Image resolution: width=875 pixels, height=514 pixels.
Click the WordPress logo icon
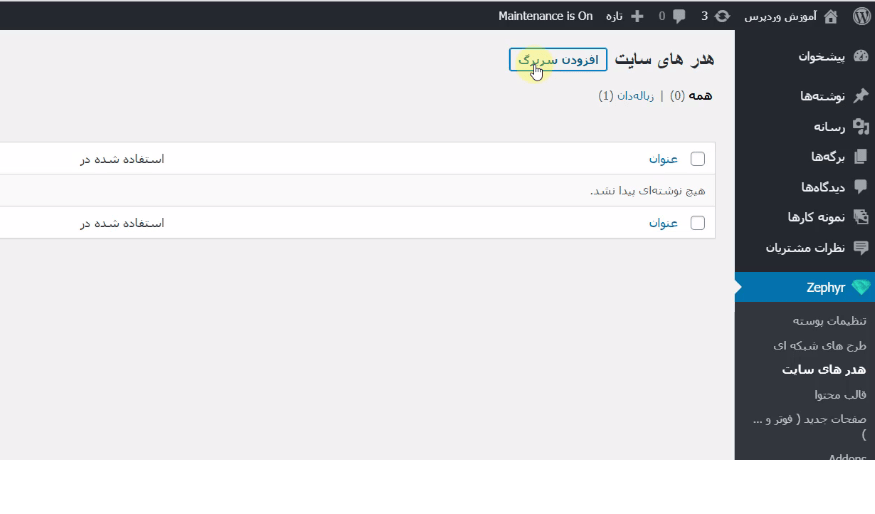[x=862, y=16]
